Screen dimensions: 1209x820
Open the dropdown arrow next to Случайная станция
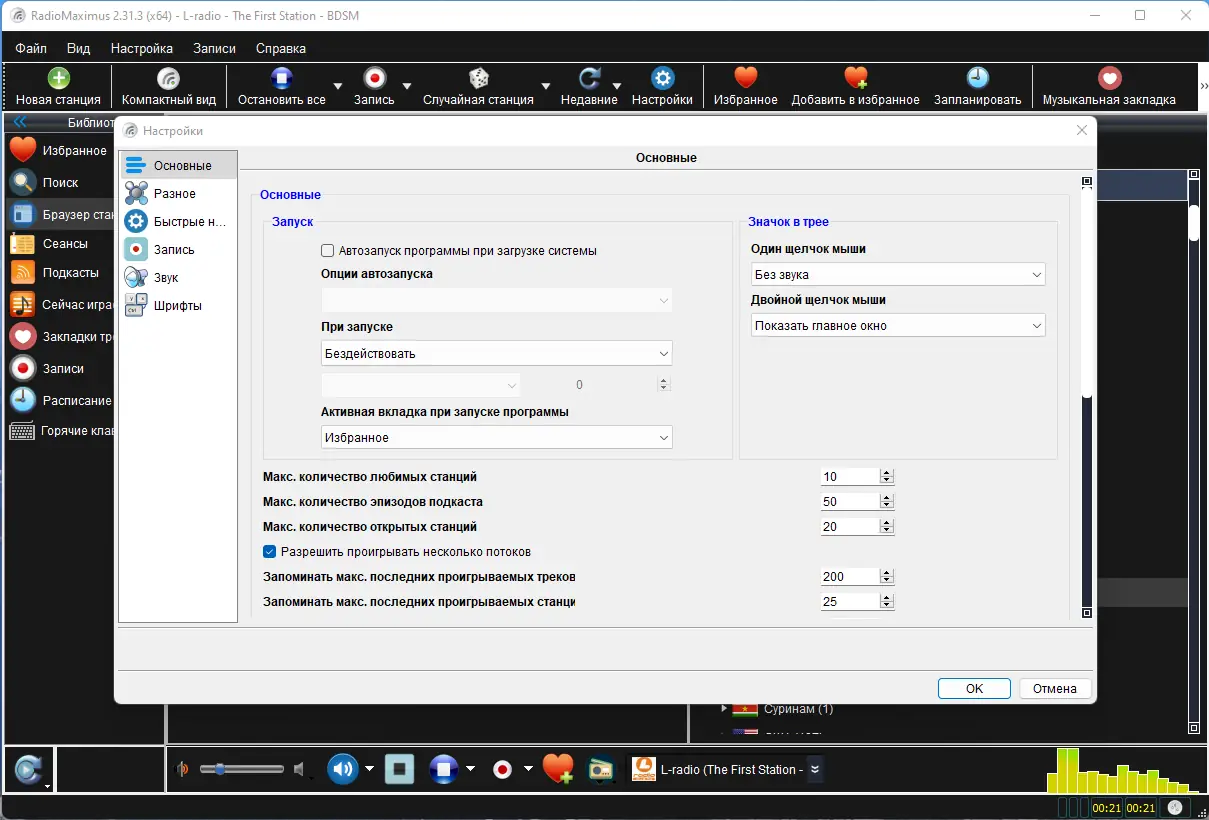coord(546,86)
